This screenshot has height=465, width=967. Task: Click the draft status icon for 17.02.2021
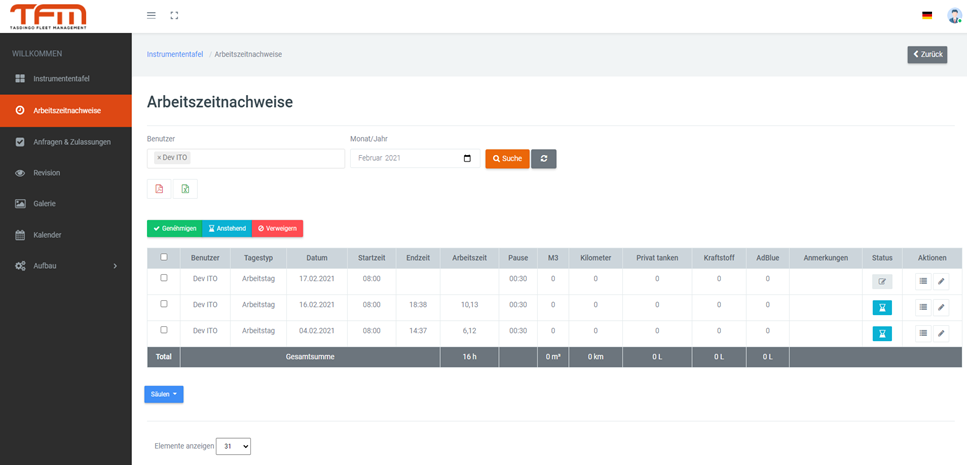click(882, 282)
